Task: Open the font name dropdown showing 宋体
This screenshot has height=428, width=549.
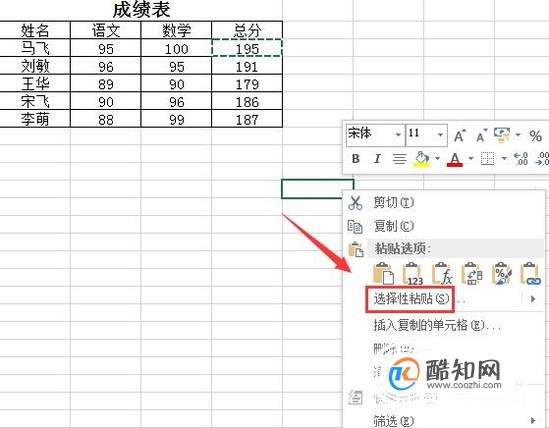Action: coord(375,134)
